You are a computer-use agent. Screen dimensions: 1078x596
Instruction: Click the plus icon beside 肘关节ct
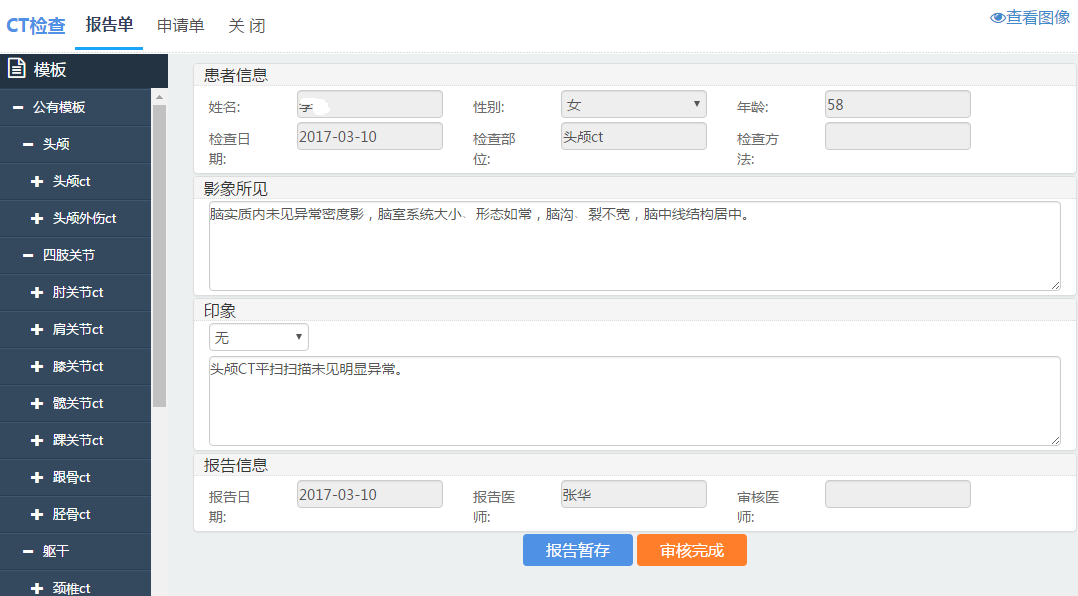tap(37, 293)
